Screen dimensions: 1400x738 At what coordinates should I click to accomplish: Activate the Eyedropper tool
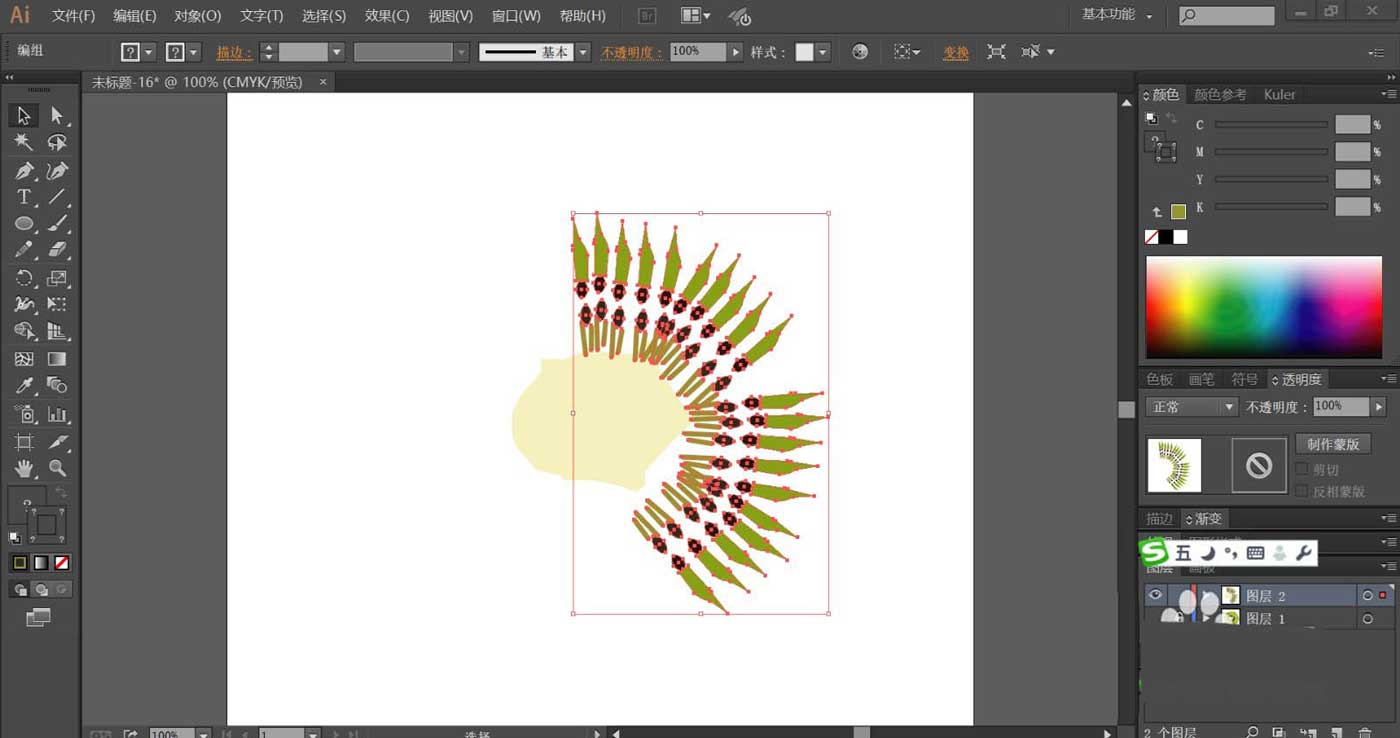[24, 386]
